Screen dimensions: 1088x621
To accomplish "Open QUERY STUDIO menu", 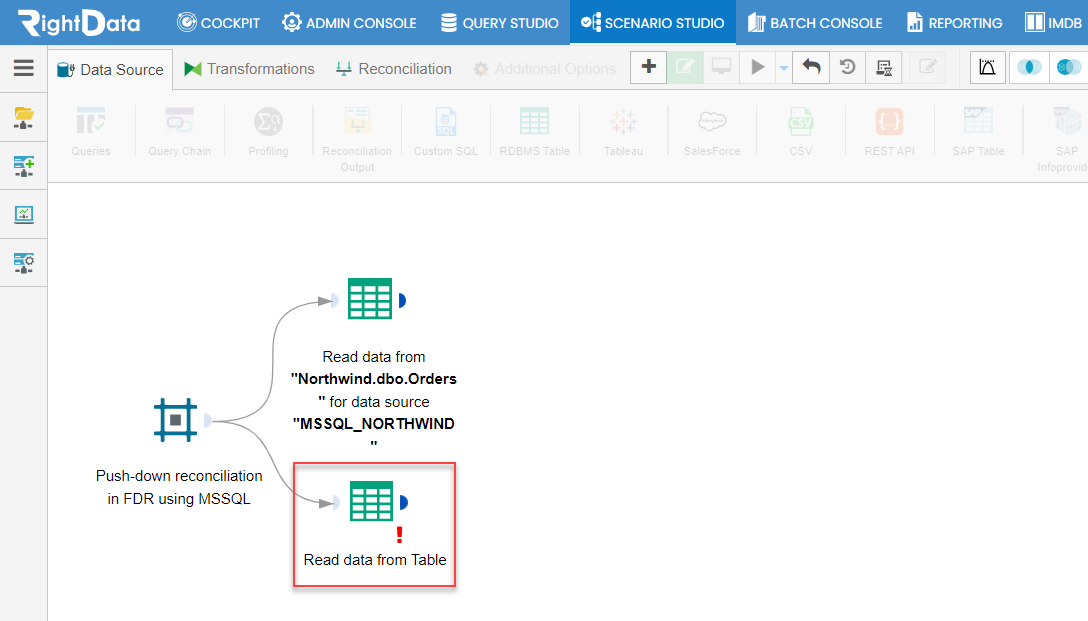I will point(500,23).
